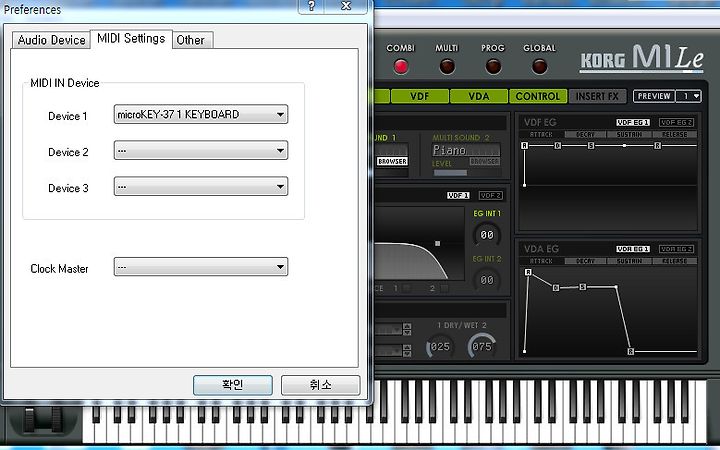Viewport: 720px width, 450px height.
Task: Confirm Preferences with the 확인 button
Action: 233,385
